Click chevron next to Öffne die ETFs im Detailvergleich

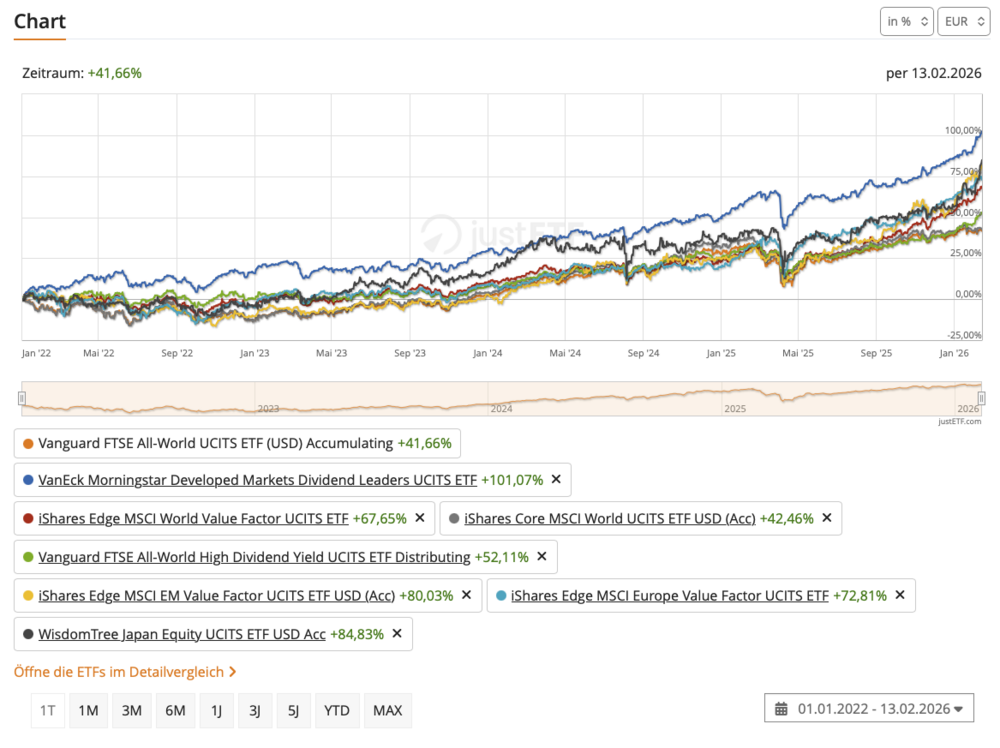[233, 671]
